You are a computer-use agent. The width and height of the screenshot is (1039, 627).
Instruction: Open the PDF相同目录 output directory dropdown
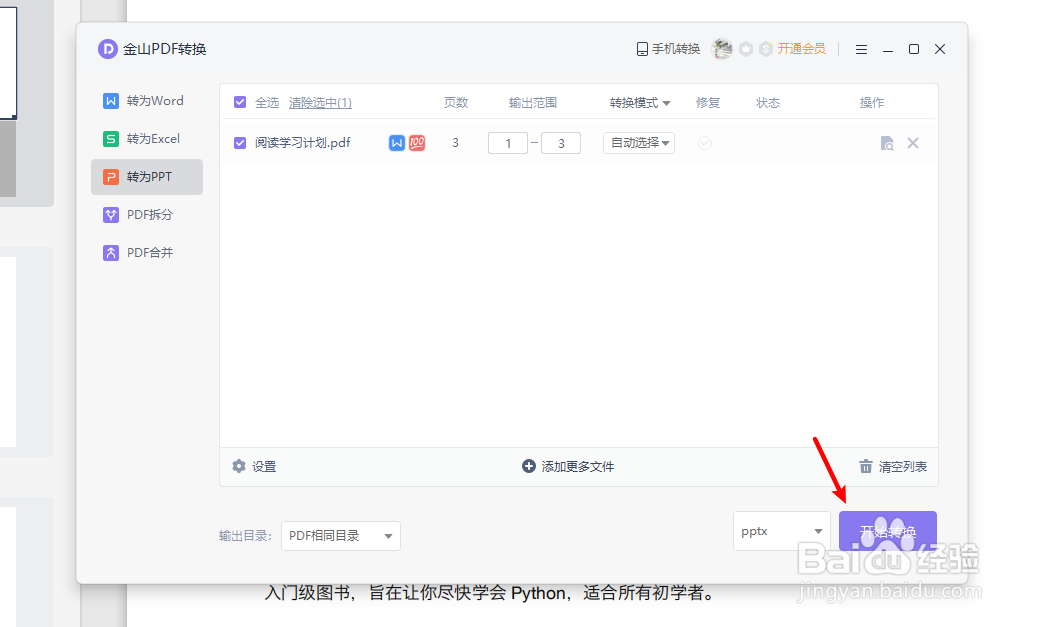340,536
